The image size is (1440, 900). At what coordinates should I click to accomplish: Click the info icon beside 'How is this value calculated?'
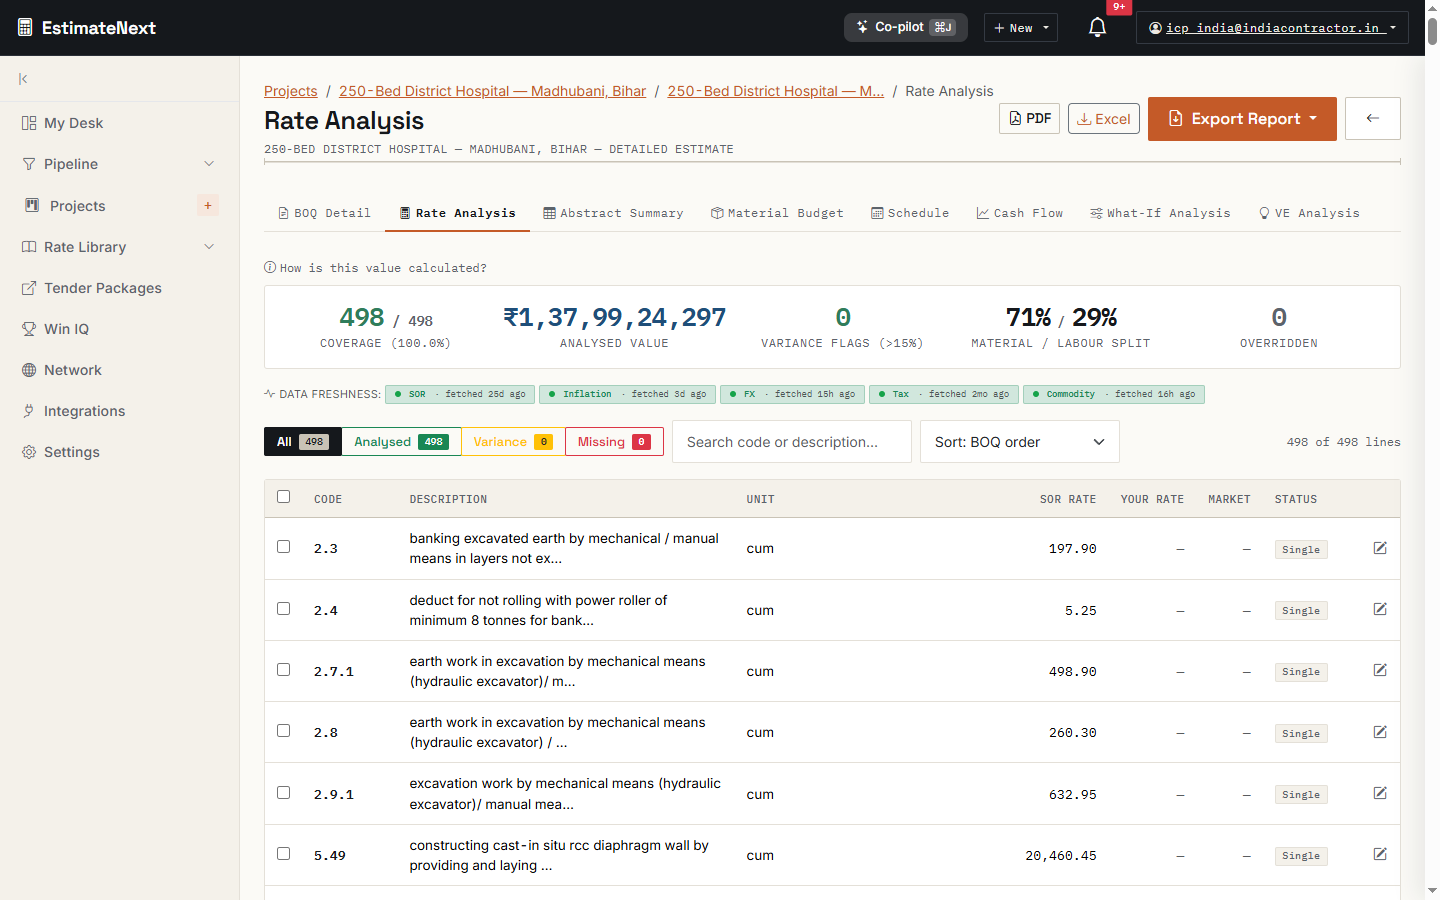click(270, 267)
